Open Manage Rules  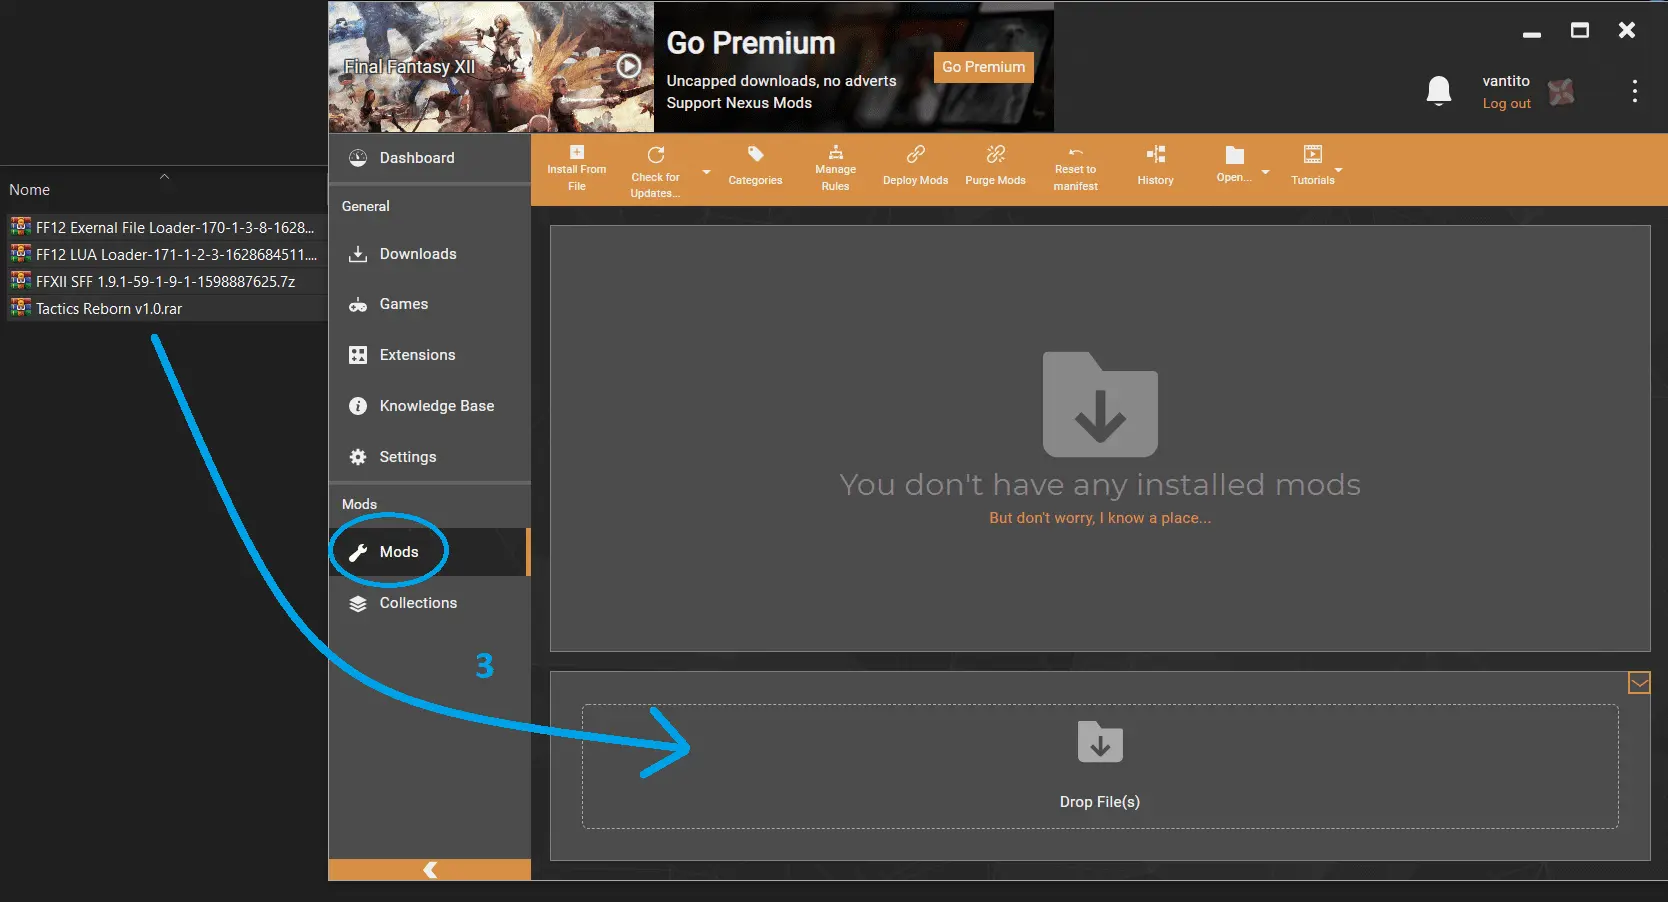[x=835, y=169]
